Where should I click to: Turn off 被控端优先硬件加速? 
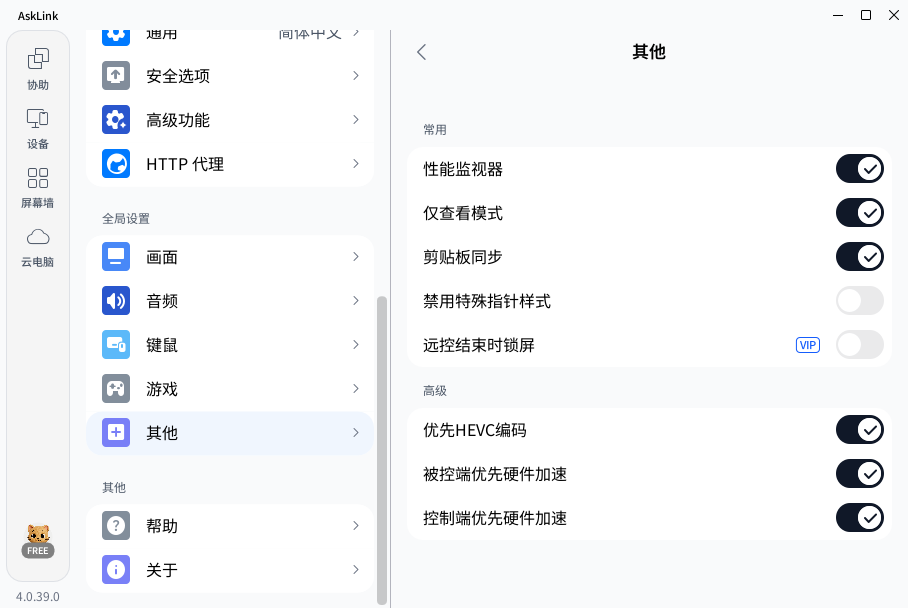[x=859, y=474]
